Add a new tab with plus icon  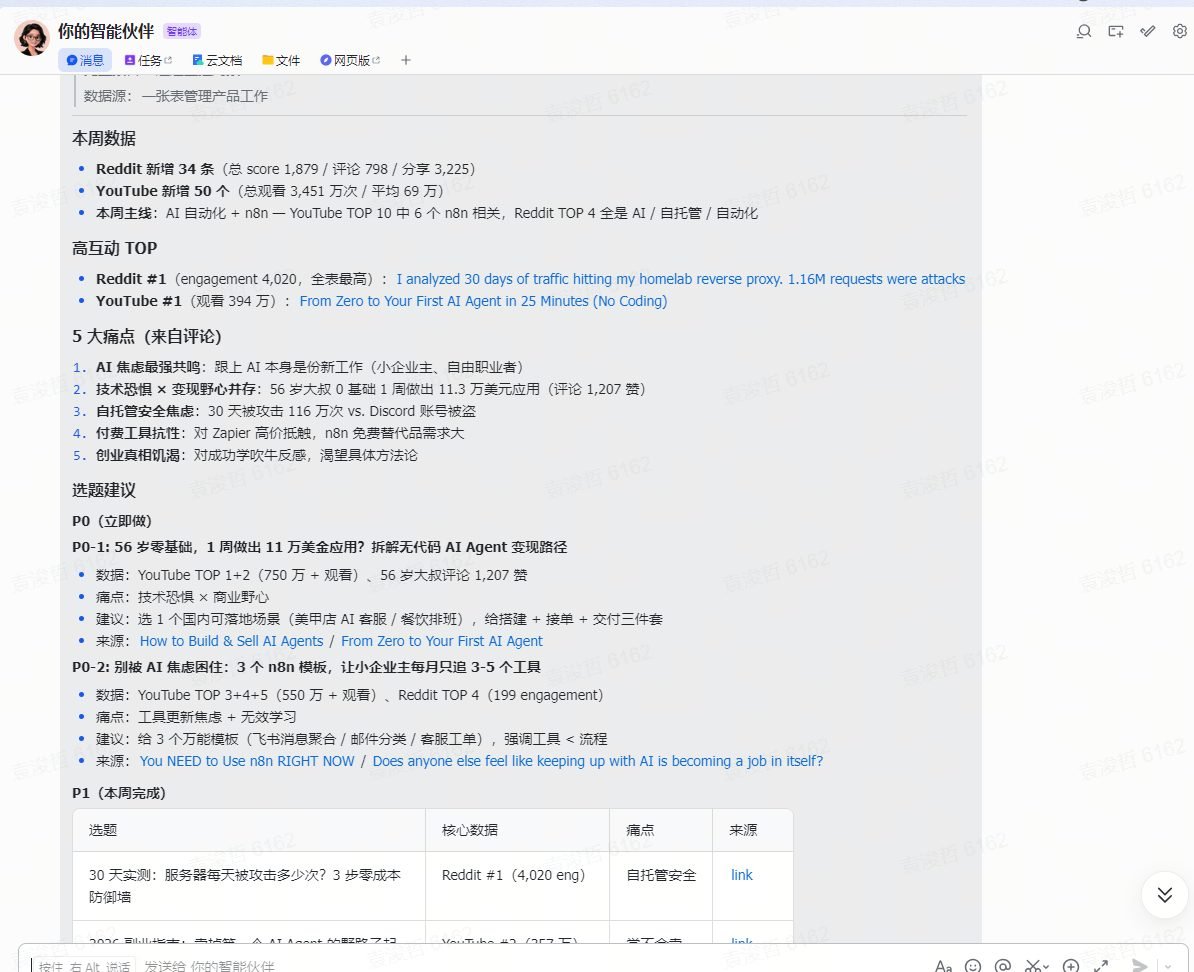pyautogui.click(x=406, y=60)
